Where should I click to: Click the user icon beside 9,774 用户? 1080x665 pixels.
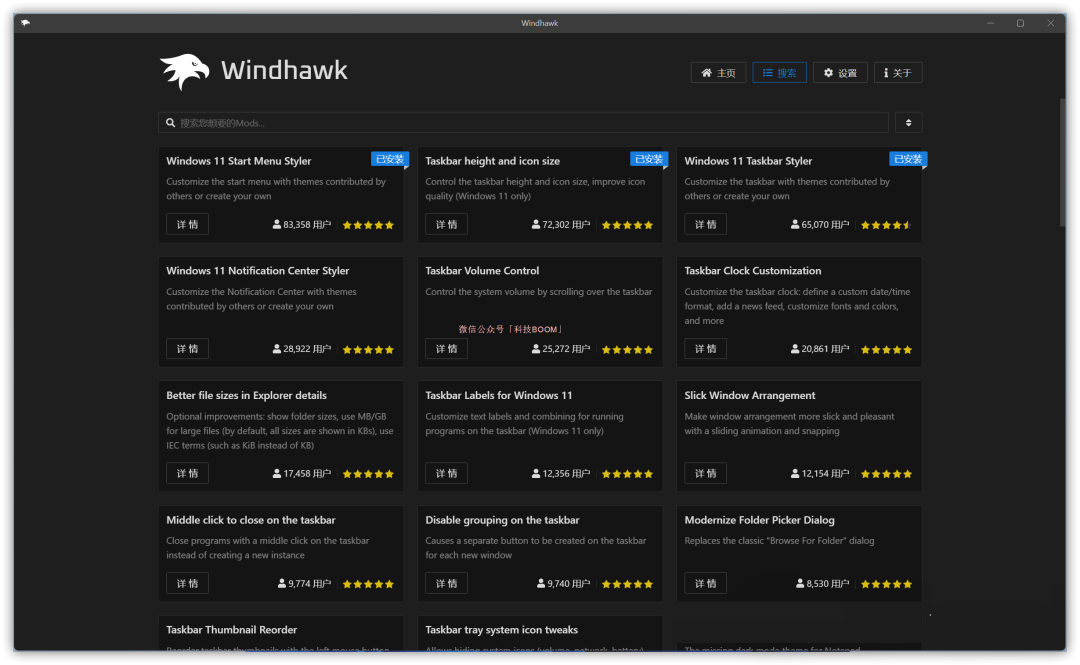pos(282,584)
